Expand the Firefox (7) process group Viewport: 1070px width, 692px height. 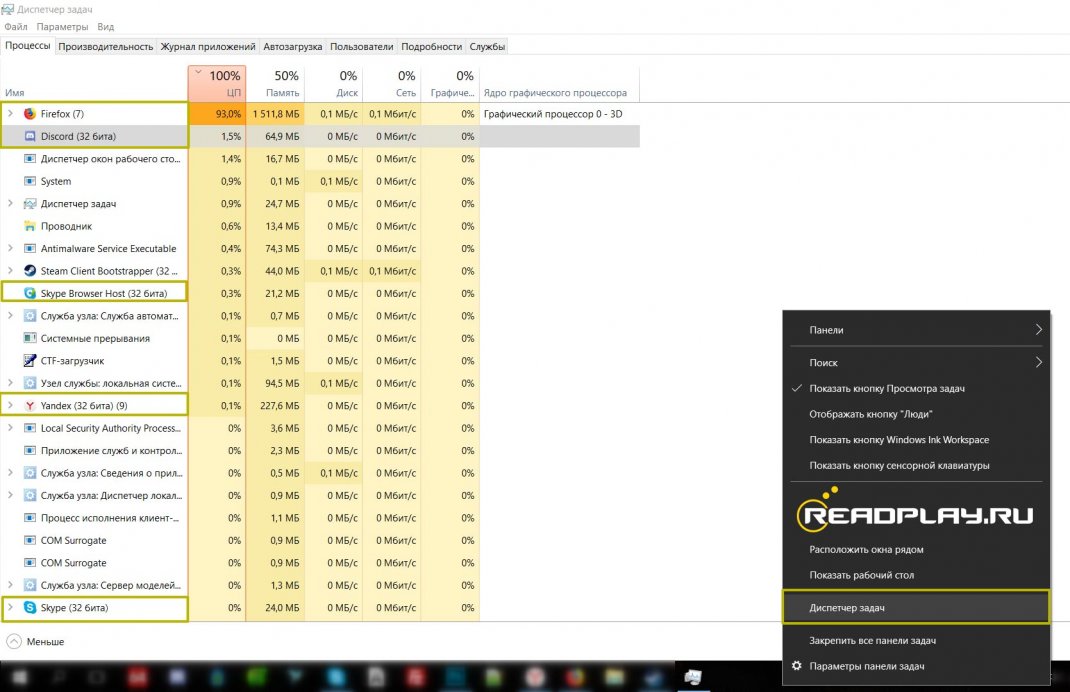click(10, 113)
